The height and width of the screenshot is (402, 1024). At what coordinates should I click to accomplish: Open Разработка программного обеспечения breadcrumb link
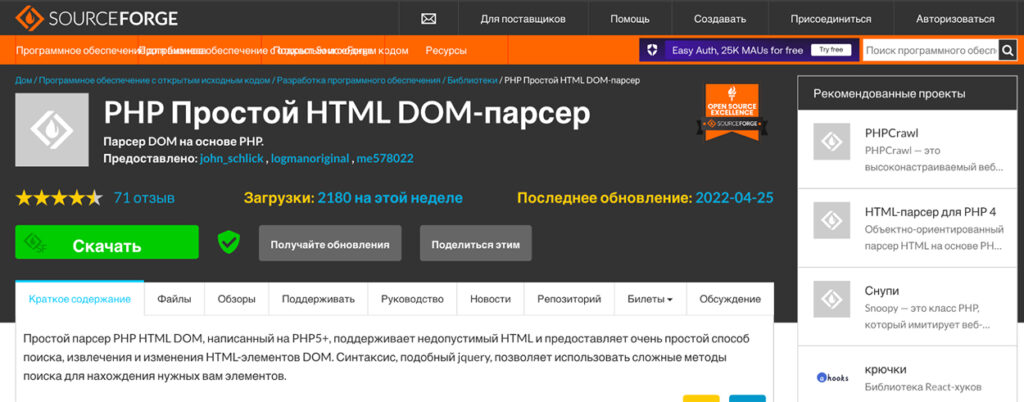coord(359,81)
